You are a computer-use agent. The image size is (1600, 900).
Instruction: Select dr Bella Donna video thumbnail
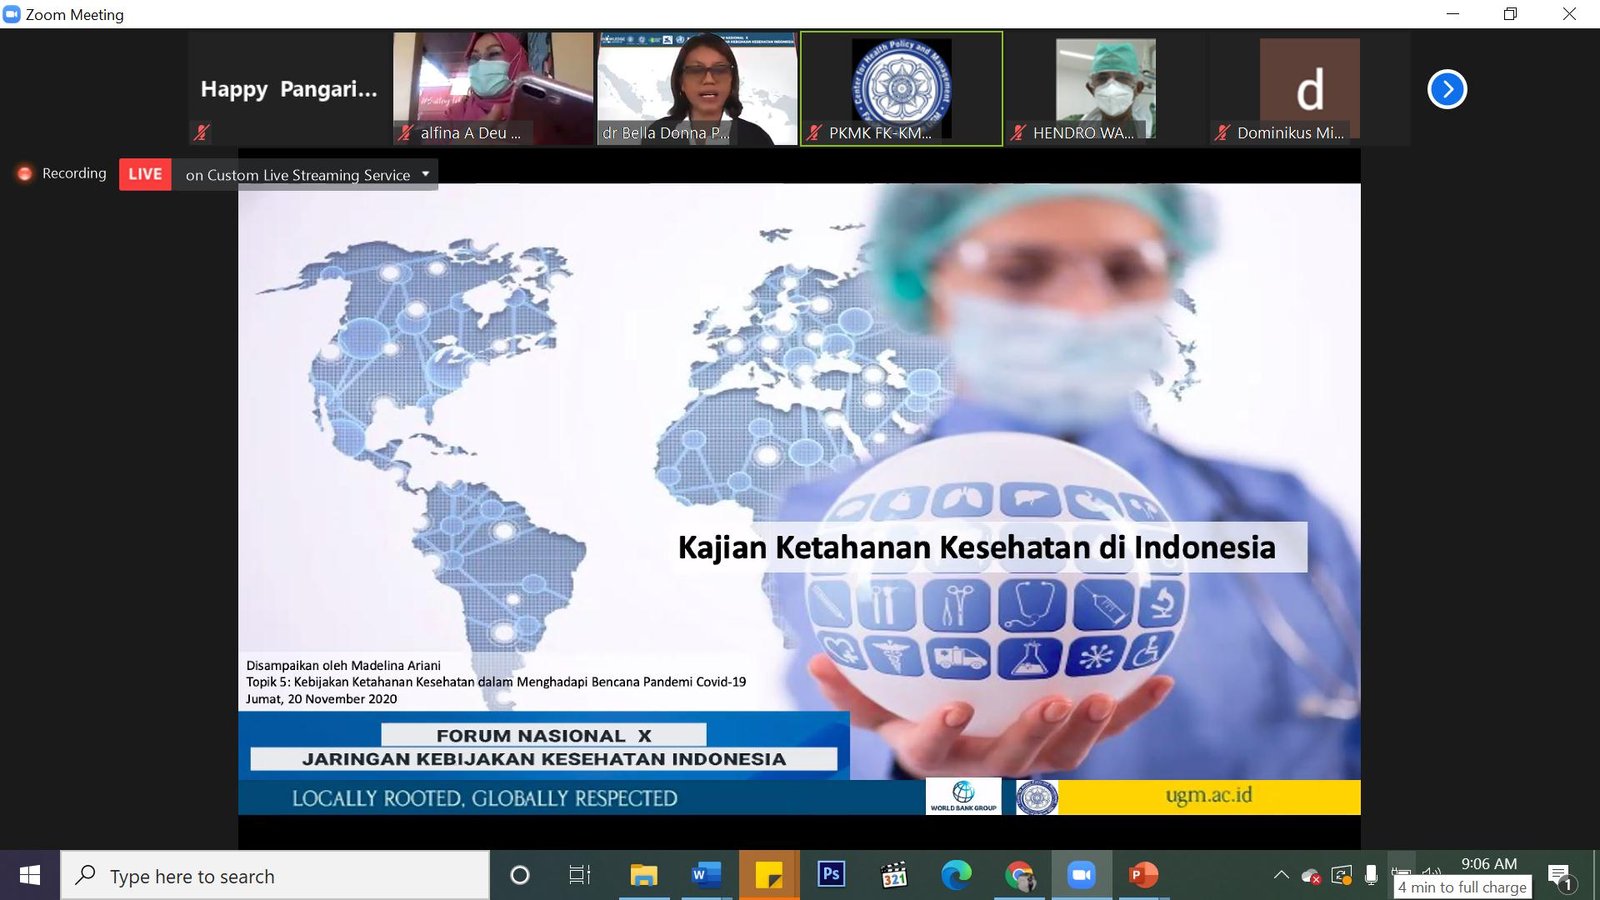[x=697, y=89]
